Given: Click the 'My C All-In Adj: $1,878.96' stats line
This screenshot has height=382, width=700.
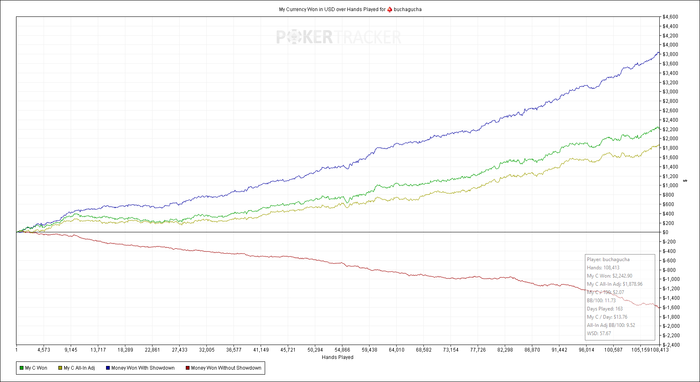Looking at the screenshot, I should point(615,284).
